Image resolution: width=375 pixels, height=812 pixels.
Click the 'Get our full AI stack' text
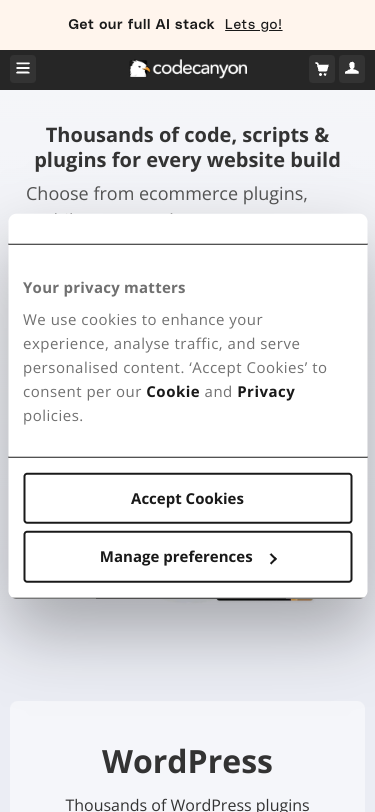click(141, 24)
